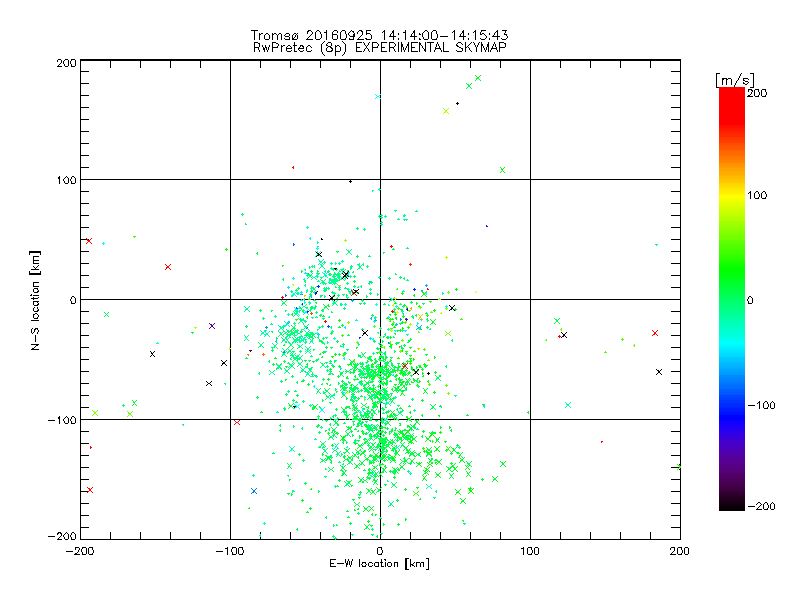Image resolution: width=800 pixels, height=600 pixels.
Task: Click the y-axis tick label '0'
Action: pyautogui.click(x=73, y=300)
